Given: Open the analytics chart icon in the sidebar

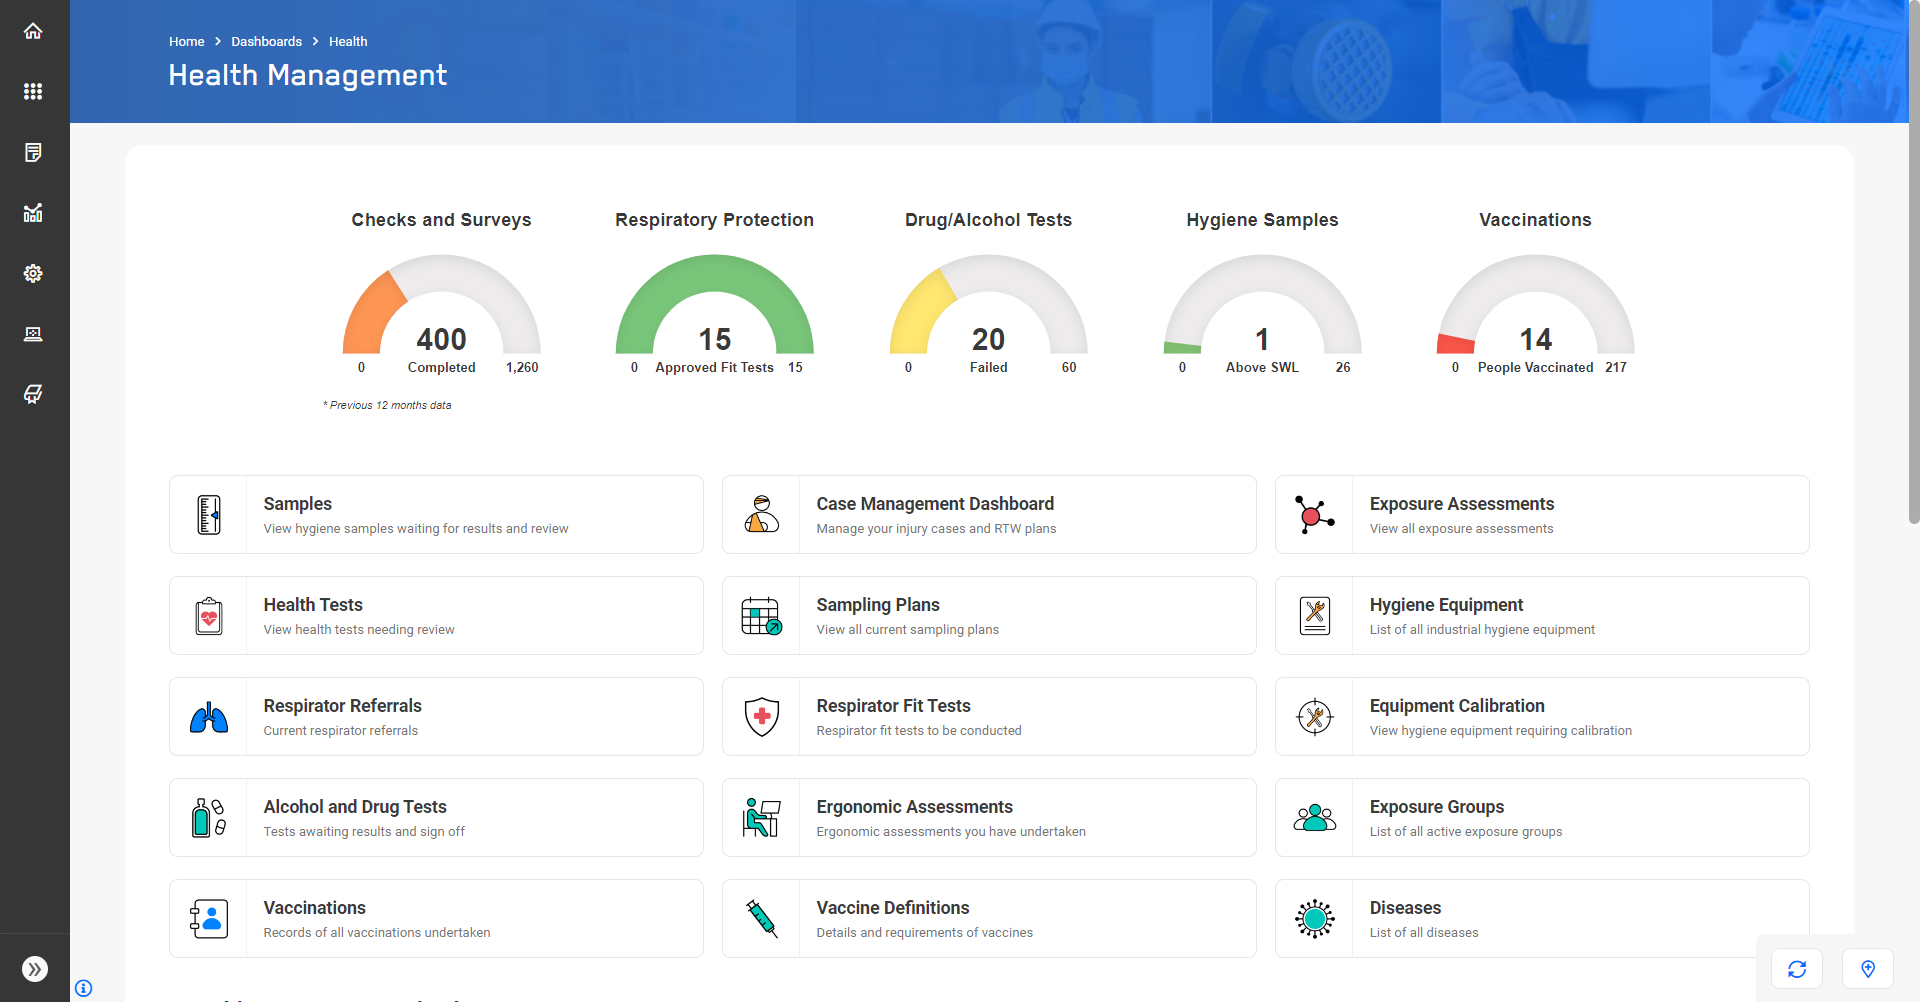Looking at the screenshot, I should (x=33, y=213).
